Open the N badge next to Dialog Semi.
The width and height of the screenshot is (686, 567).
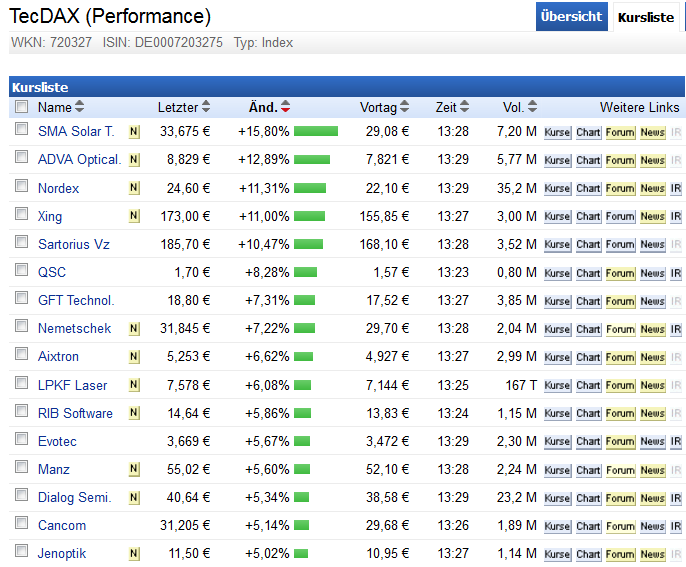point(134,497)
